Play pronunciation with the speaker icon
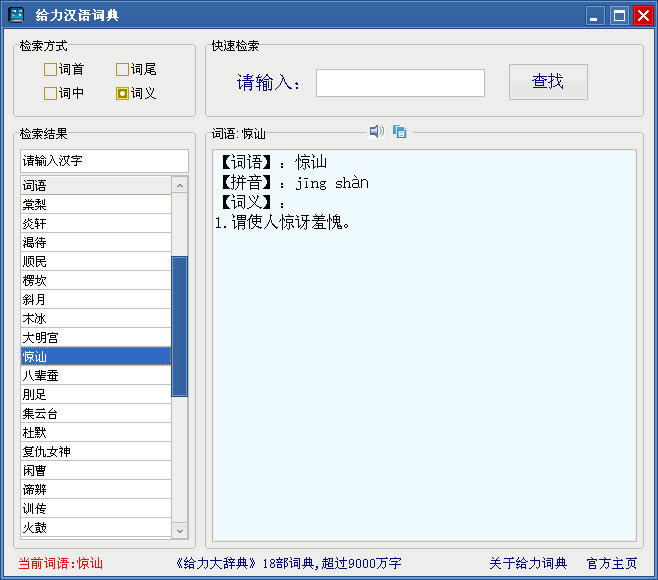Viewport: 658px width, 580px height. pyautogui.click(x=376, y=131)
